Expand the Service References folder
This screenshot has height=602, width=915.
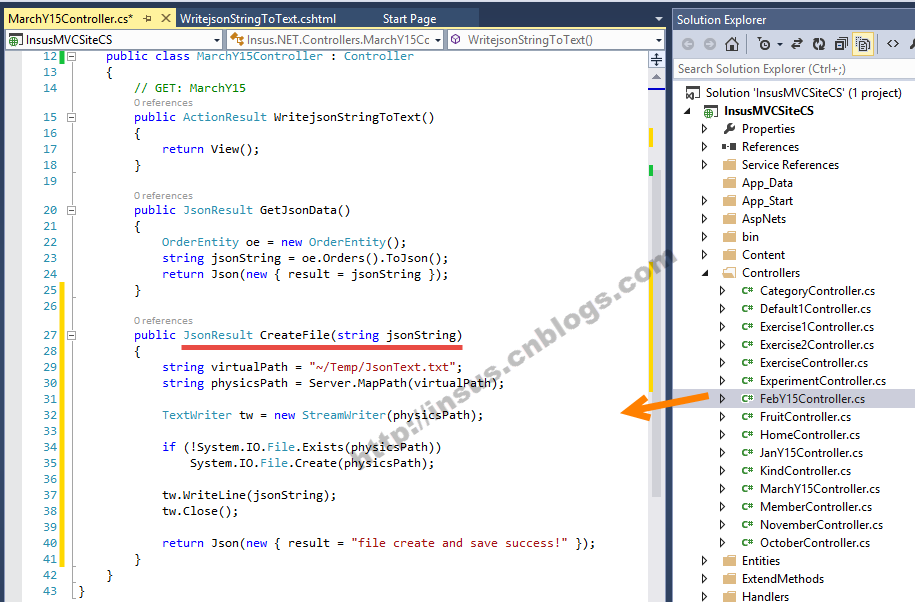[705, 165]
